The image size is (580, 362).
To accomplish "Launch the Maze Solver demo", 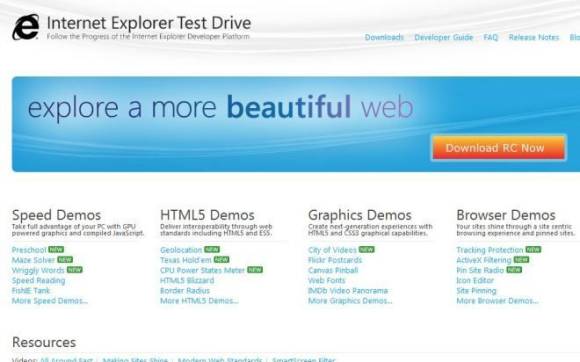I will [33, 260].
